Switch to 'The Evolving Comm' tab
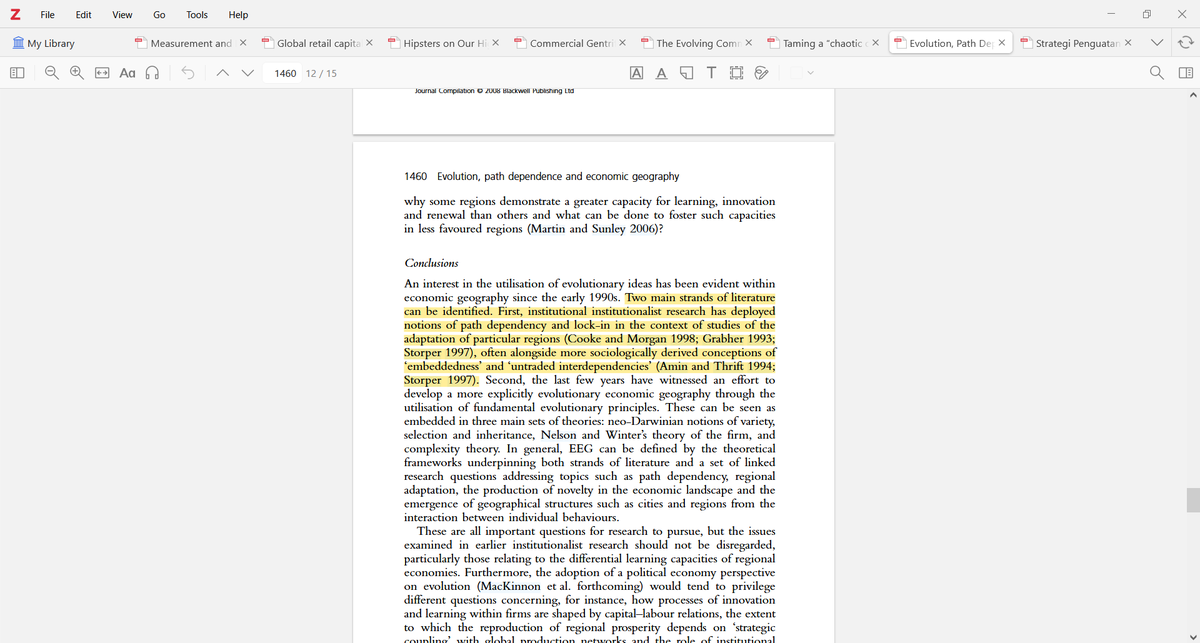 [x=697, y=43]
